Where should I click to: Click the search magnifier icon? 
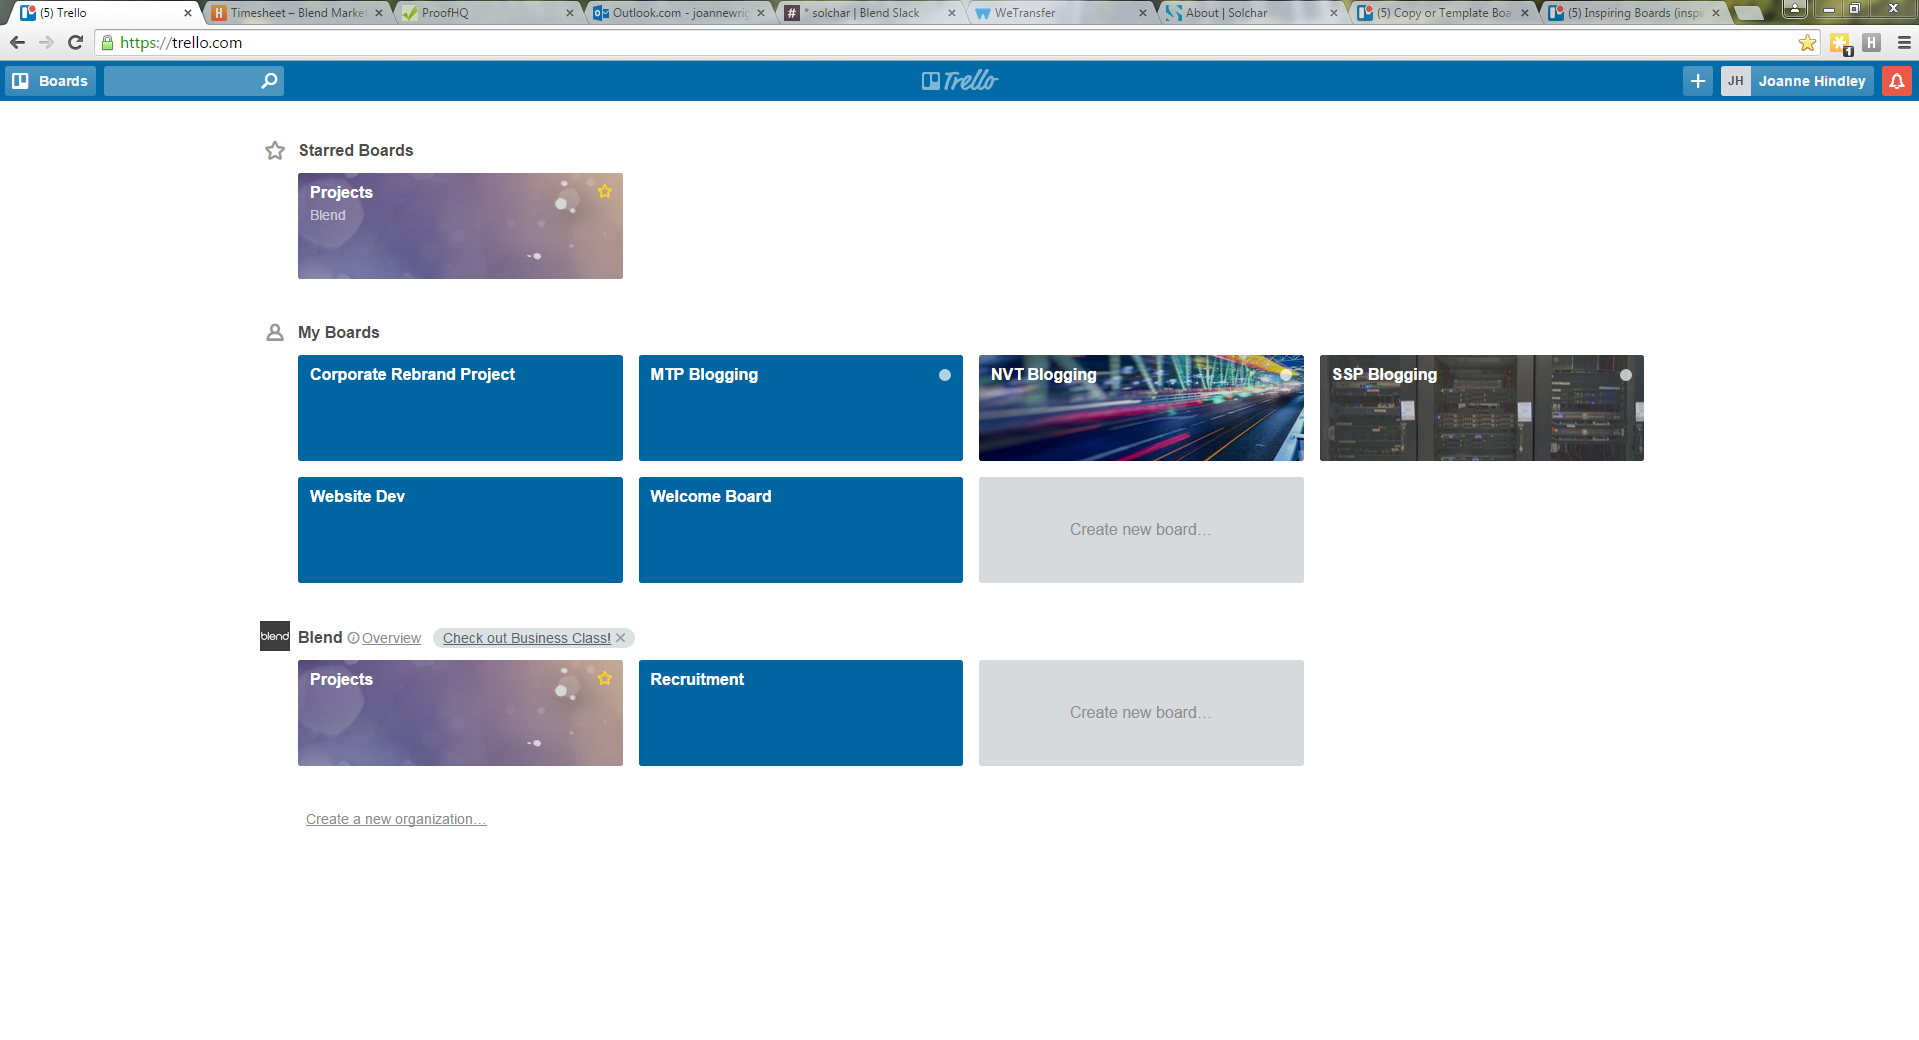(269, 81)
